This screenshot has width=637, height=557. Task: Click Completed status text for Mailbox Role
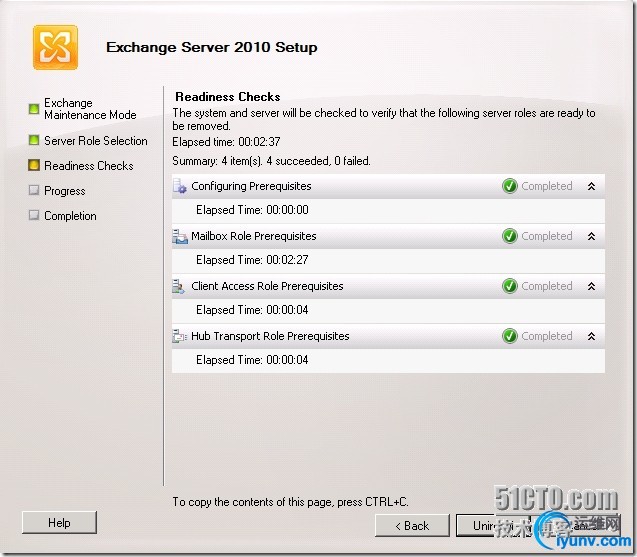[547, 236]
